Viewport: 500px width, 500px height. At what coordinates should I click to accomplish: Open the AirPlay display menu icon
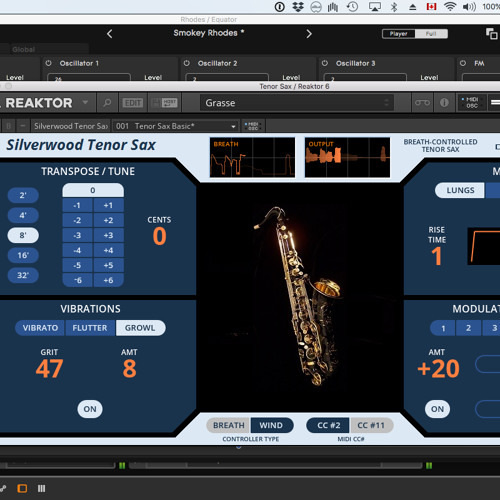pyautogui.click(x=375, y=7)
